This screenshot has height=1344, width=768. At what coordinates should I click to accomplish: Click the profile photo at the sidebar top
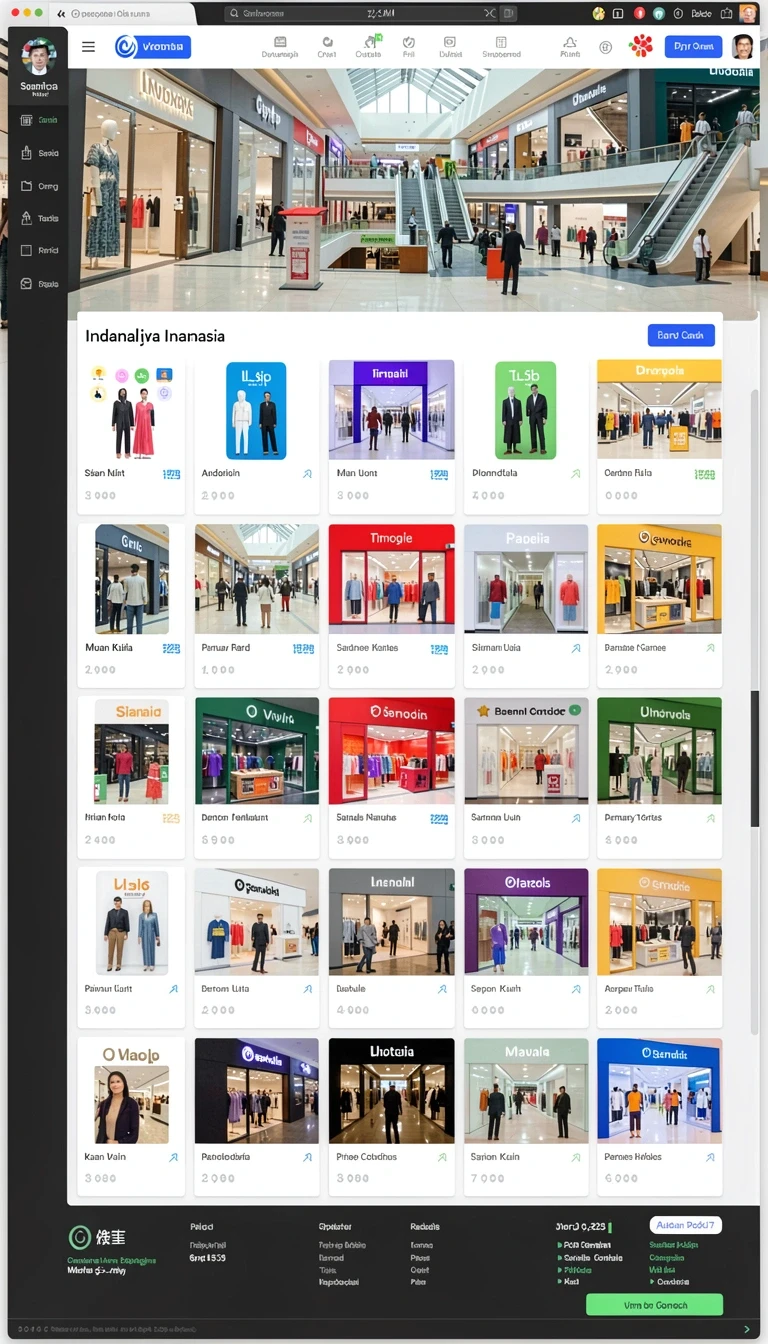(x=39, y=58)
